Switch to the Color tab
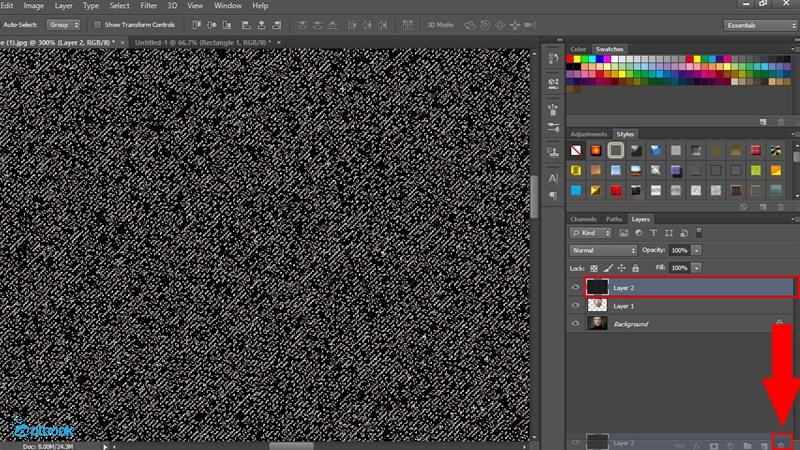 [578, 49]
